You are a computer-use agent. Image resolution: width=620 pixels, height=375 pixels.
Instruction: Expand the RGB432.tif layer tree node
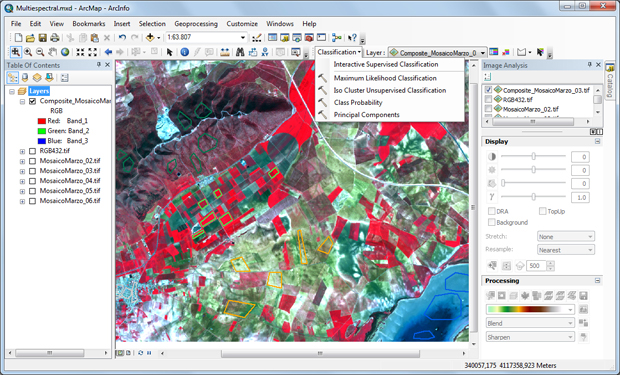(22, 151)
